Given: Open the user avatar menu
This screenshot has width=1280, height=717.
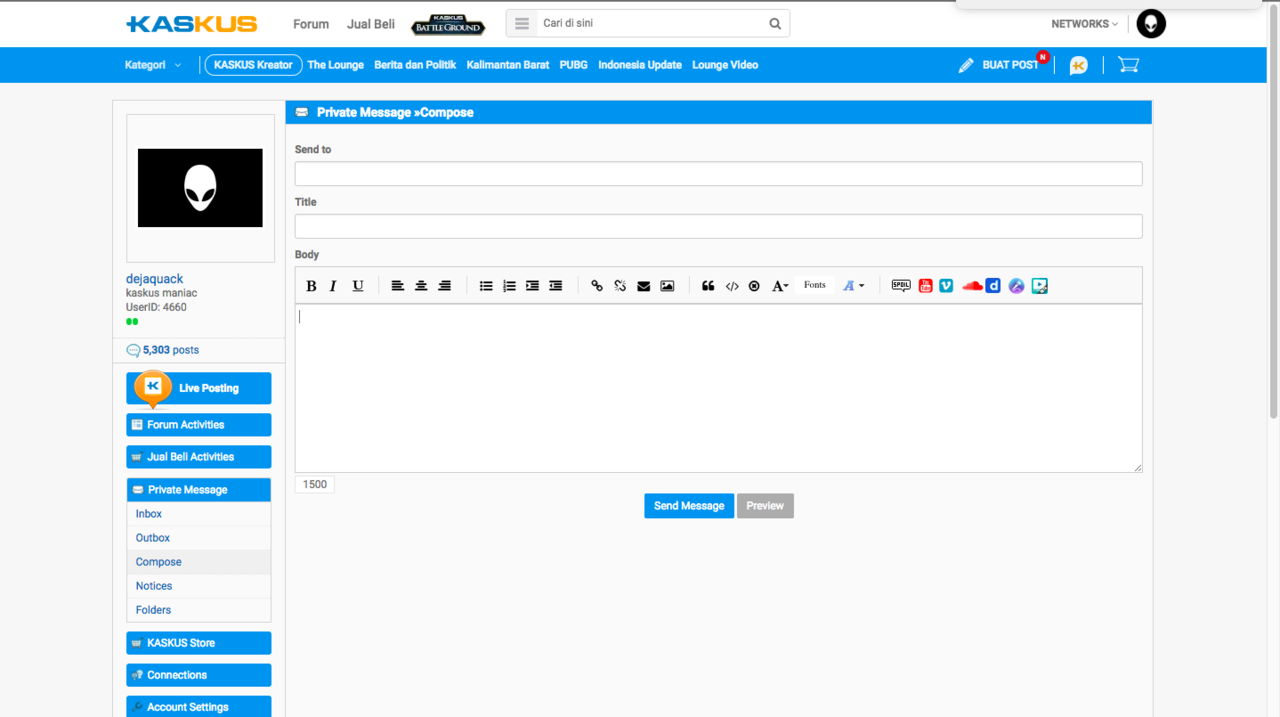Looking at the screenshot, I should pos(1151,24).
